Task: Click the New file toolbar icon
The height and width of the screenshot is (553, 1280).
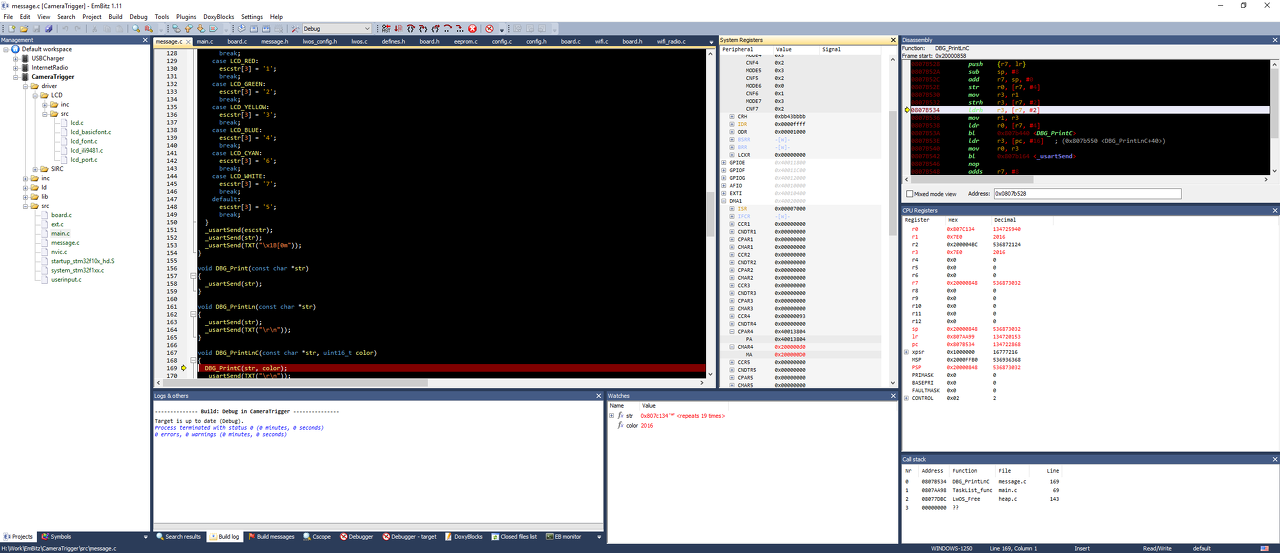Action: tap(11, 28)
